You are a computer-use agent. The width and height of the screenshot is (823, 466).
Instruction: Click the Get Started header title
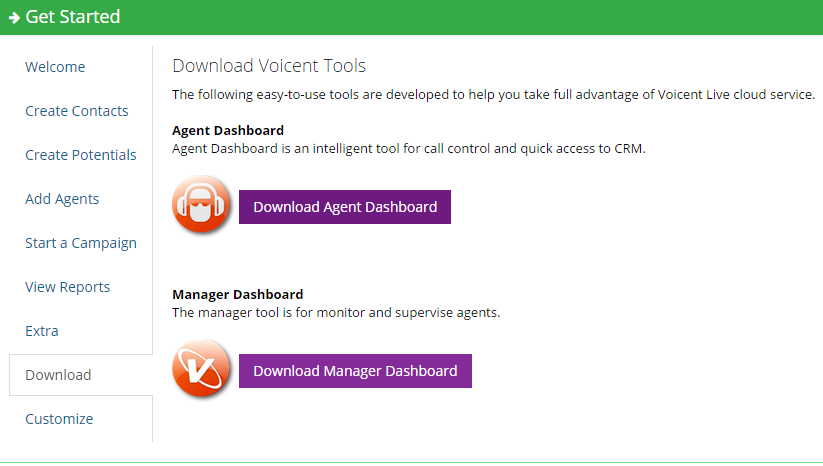coord(73,17)
